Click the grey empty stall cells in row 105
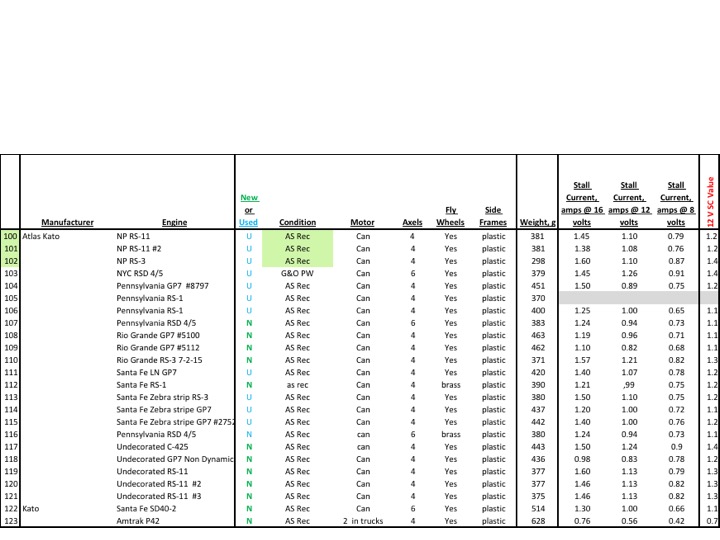 tap(629, 298)
